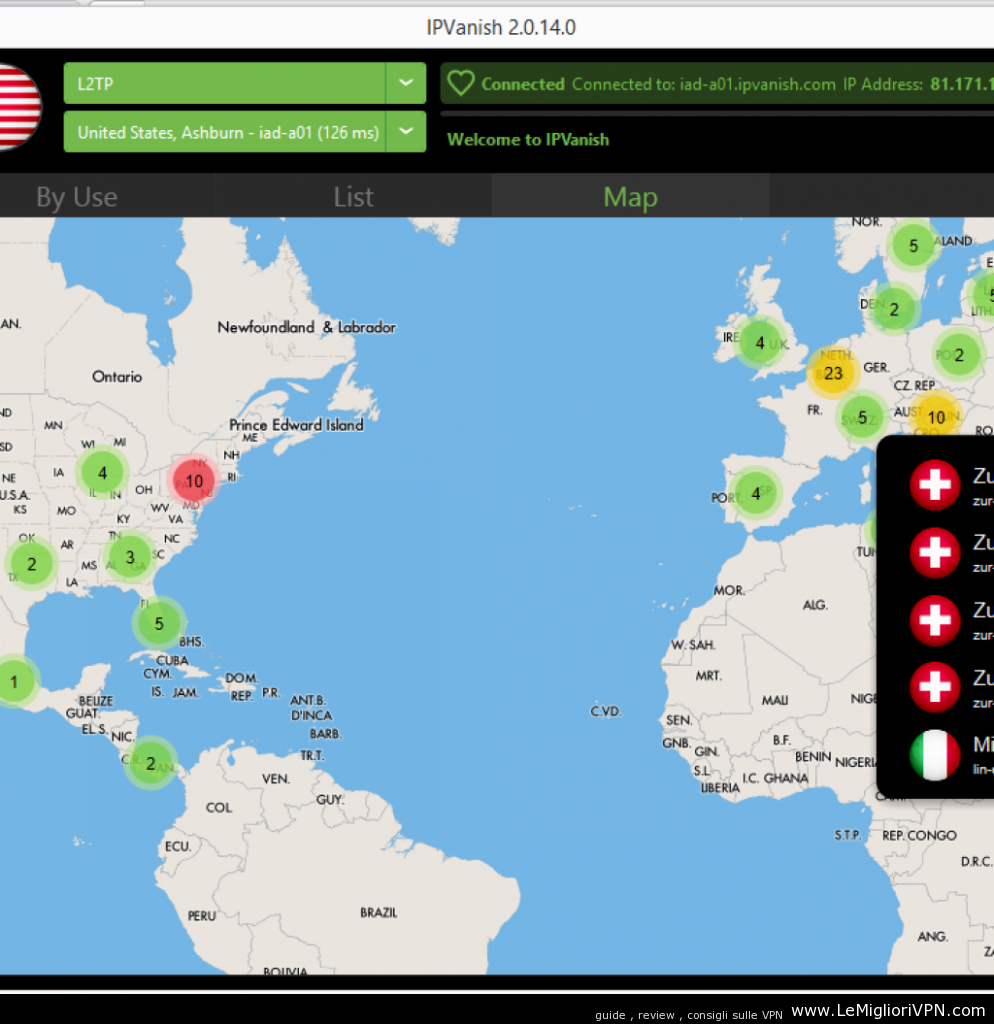The height and width of the screenshot is (1024, 994).
Task: Select the 5-server cluster over Florida
Action: coord(159,624)
